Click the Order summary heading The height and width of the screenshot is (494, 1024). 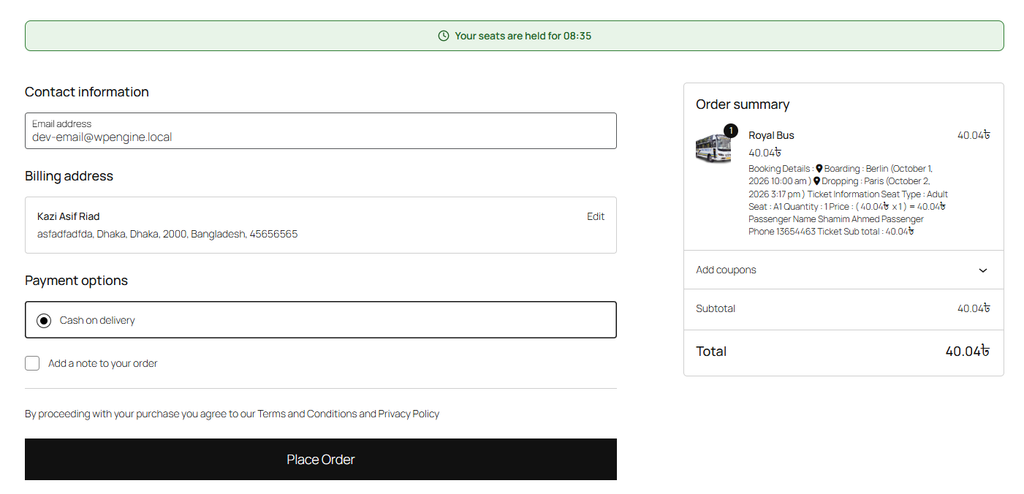[x=743, y=105]
